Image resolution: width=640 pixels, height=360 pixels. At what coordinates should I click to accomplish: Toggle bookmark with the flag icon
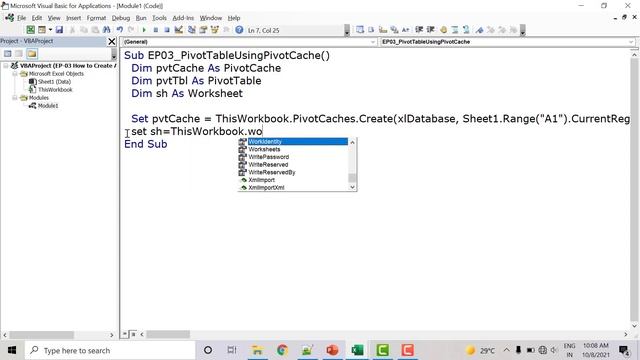point(480,30)
